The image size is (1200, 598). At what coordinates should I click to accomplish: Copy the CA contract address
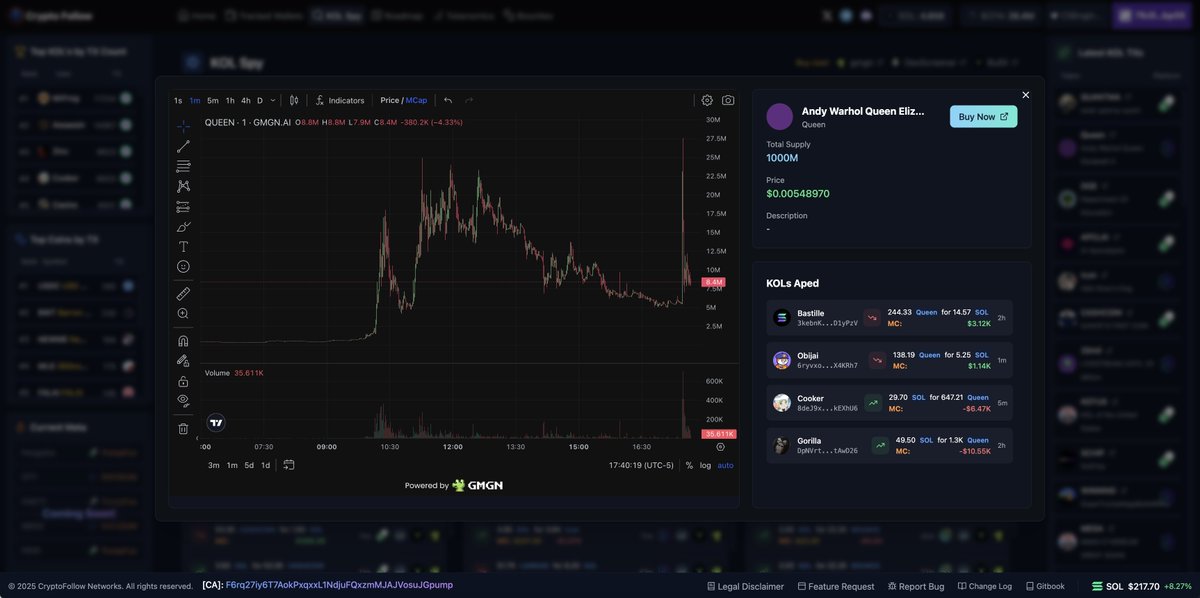click(x=339, y=585)
